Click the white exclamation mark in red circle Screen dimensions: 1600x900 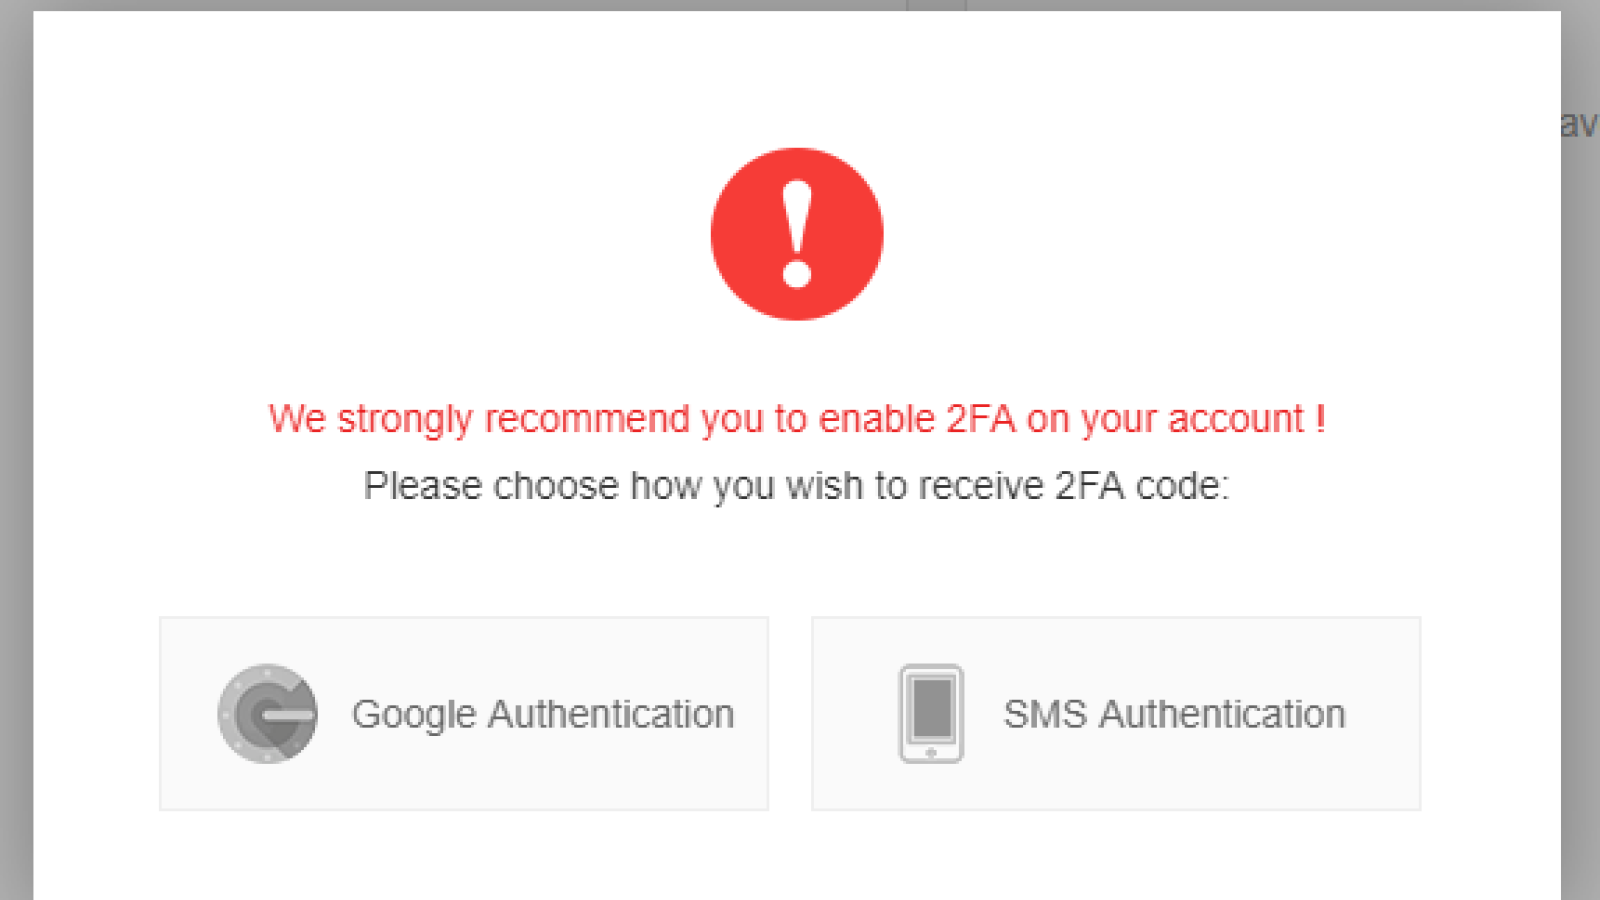[797, 234]
